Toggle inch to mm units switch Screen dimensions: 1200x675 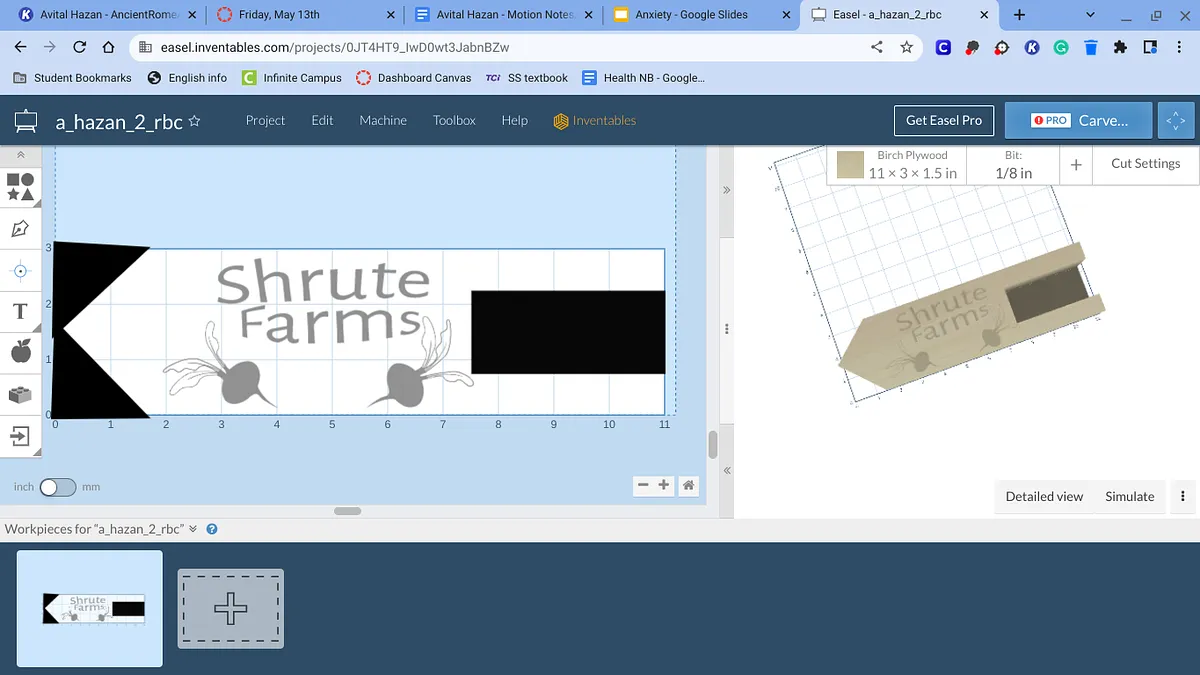click(x=58, y=487)
